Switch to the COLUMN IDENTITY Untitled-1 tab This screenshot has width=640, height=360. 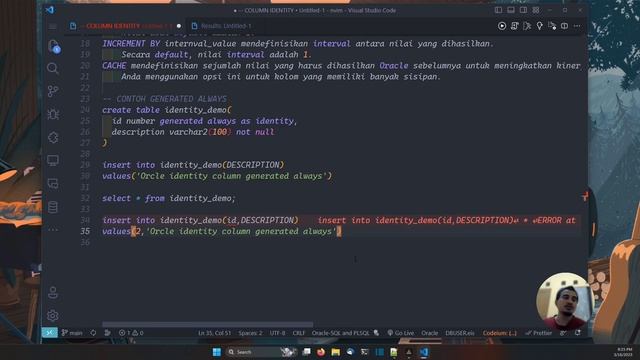125,26
